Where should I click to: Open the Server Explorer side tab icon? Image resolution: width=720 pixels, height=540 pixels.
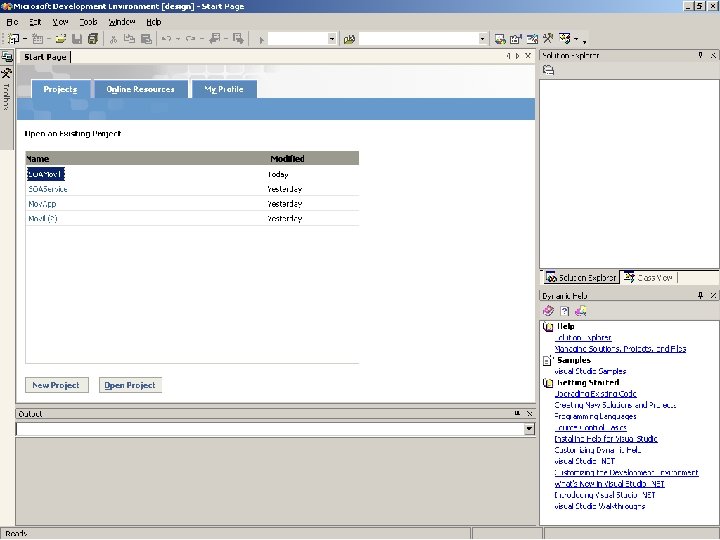coord(7,57)
